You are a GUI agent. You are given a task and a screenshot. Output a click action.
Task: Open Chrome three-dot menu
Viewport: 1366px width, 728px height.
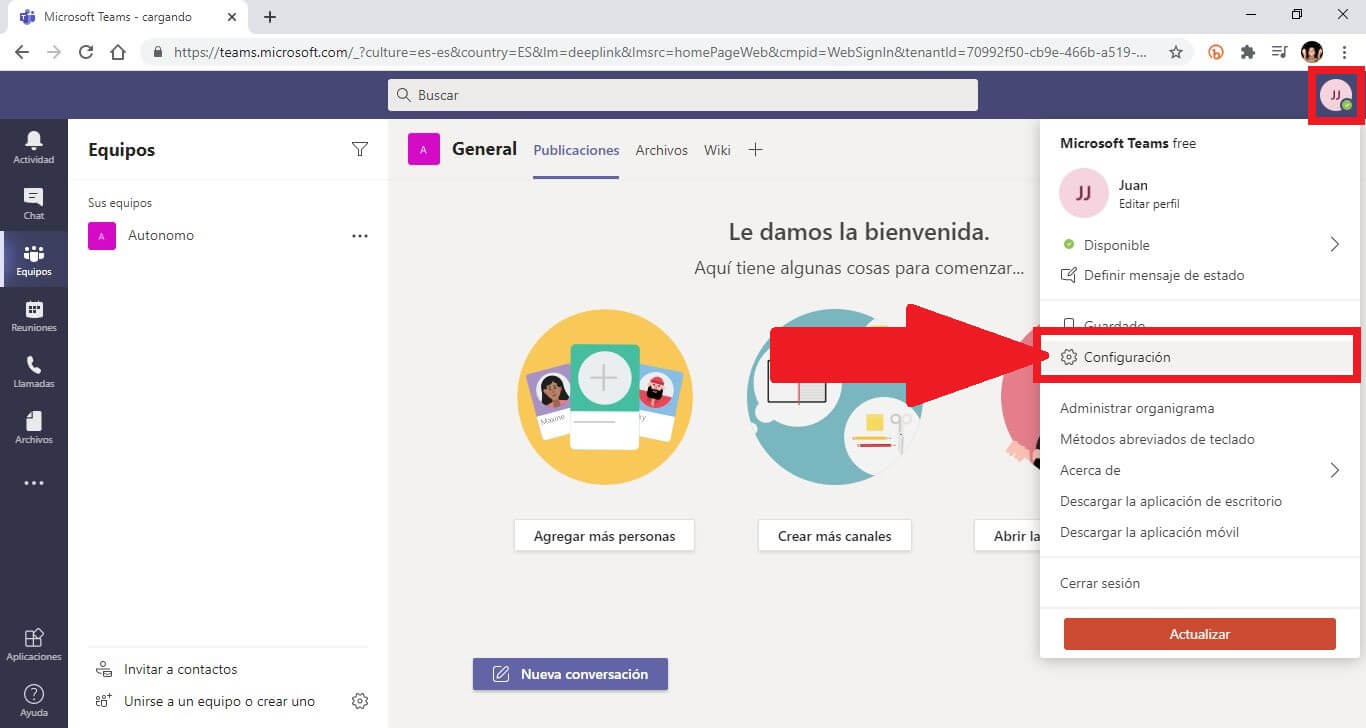tap(1343, 52)
